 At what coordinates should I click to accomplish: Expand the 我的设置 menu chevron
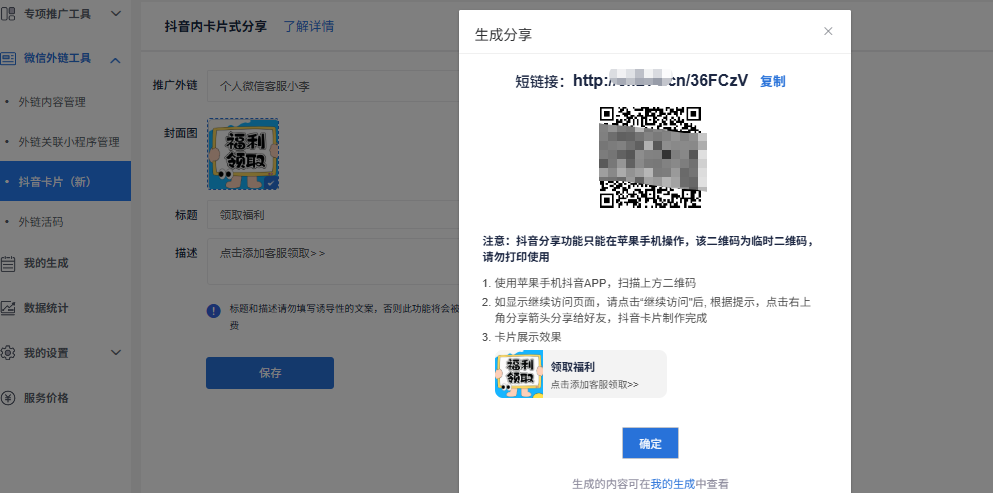tap(116, 353)
